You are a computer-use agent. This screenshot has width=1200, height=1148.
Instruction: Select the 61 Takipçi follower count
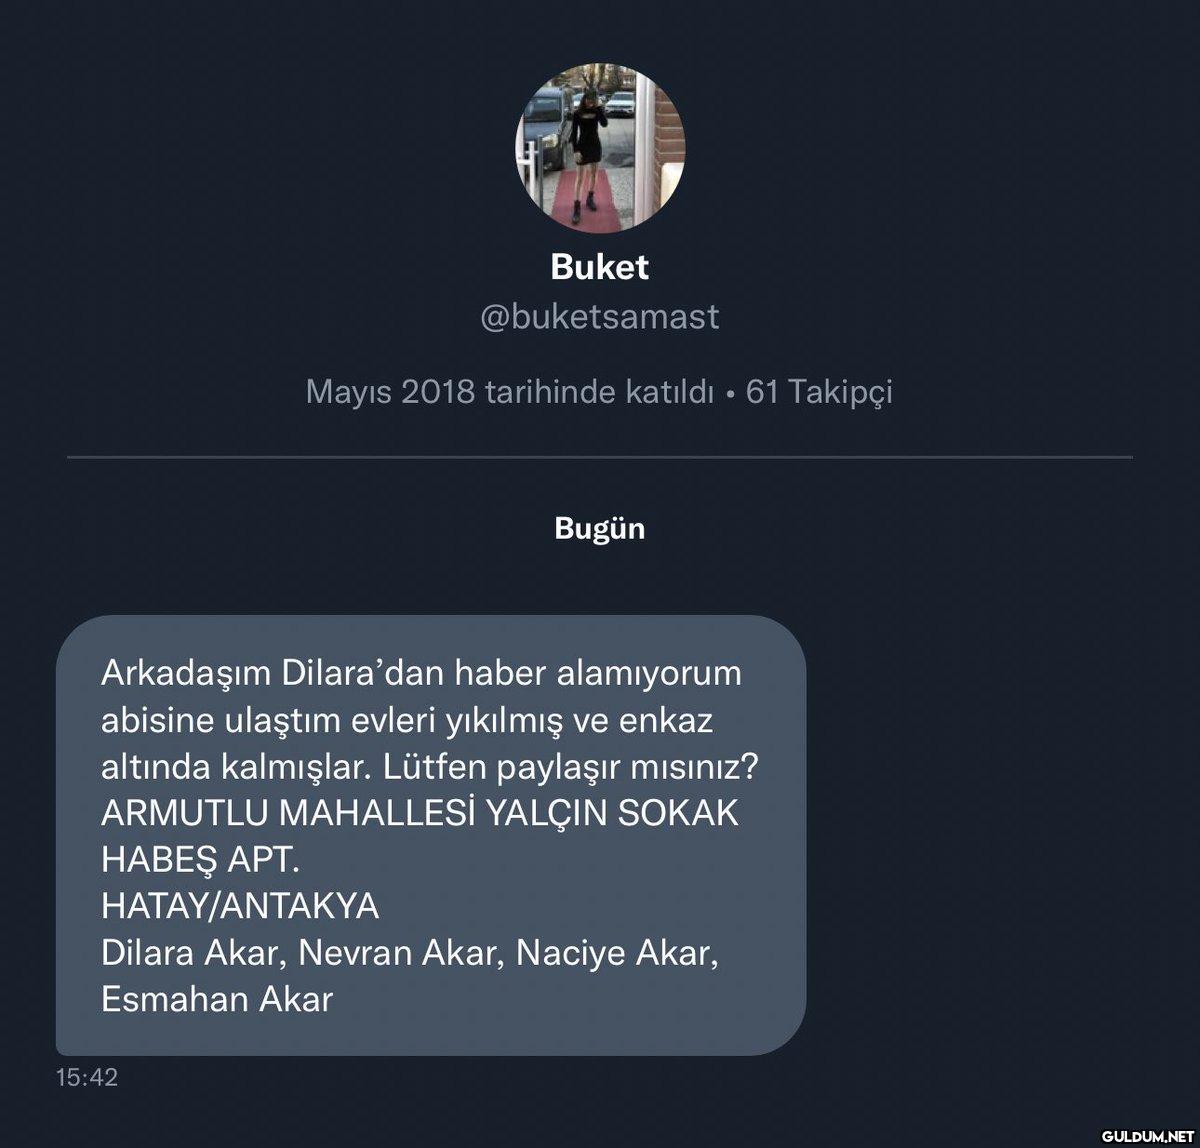820,392
